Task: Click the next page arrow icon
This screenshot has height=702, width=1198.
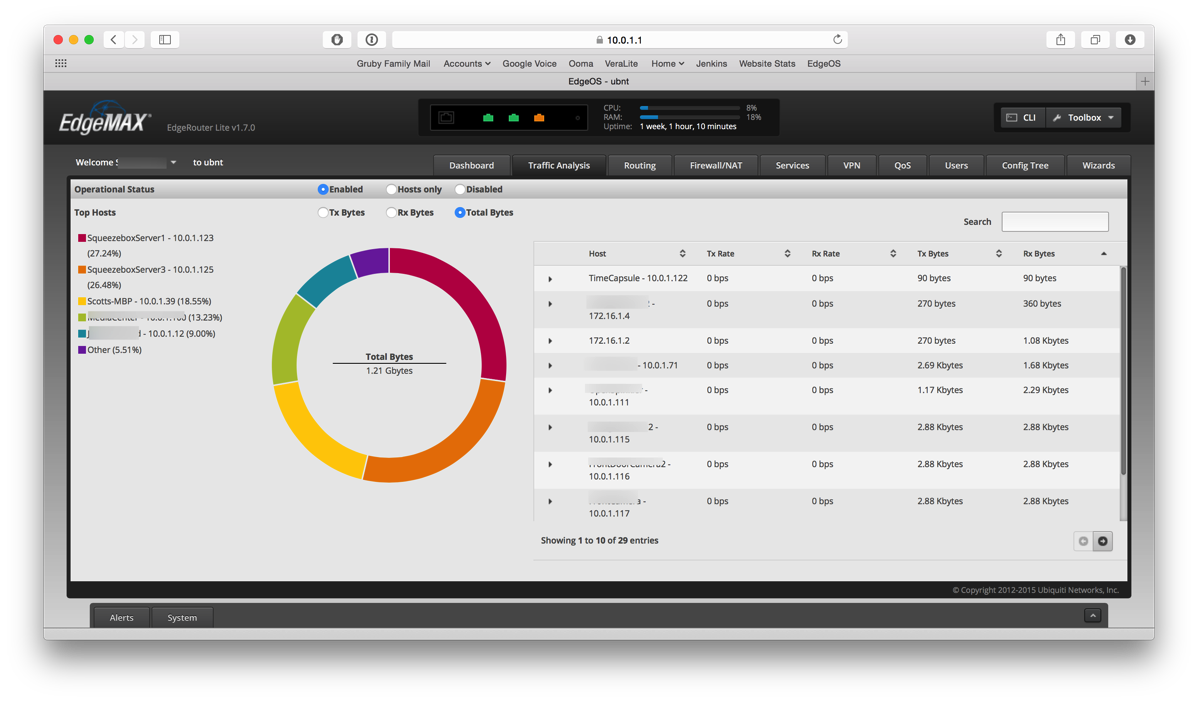Action: tap(1103, 540)
